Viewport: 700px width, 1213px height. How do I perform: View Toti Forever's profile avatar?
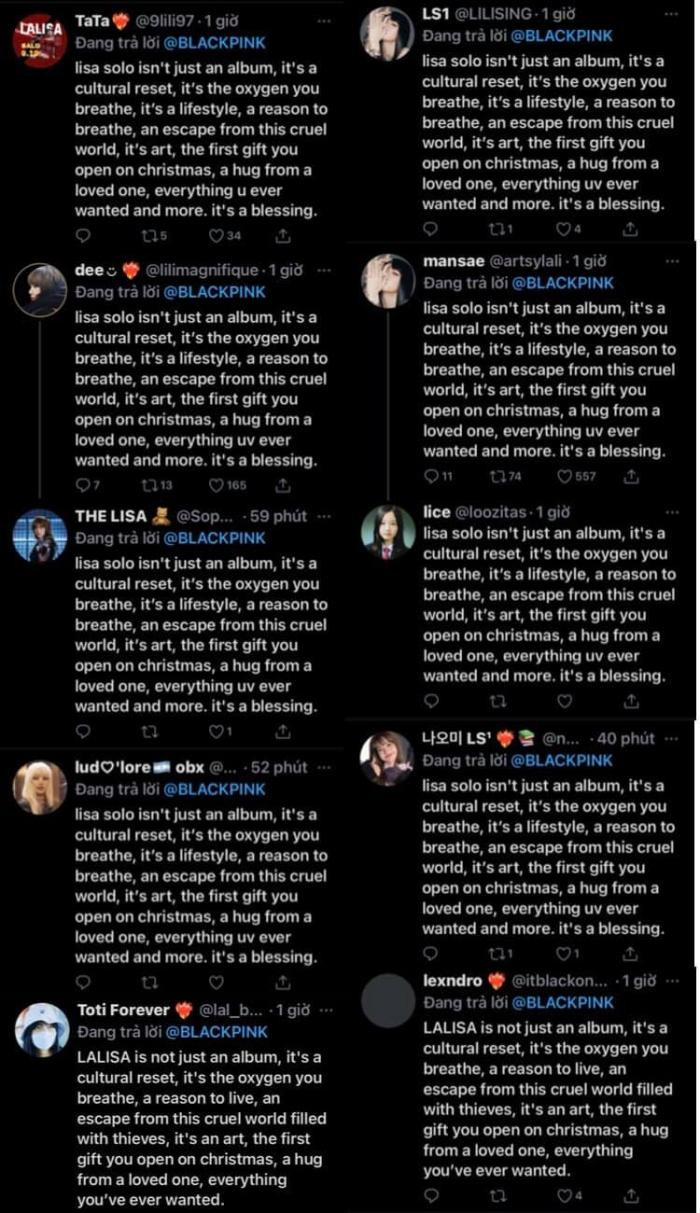point(42,1030)
